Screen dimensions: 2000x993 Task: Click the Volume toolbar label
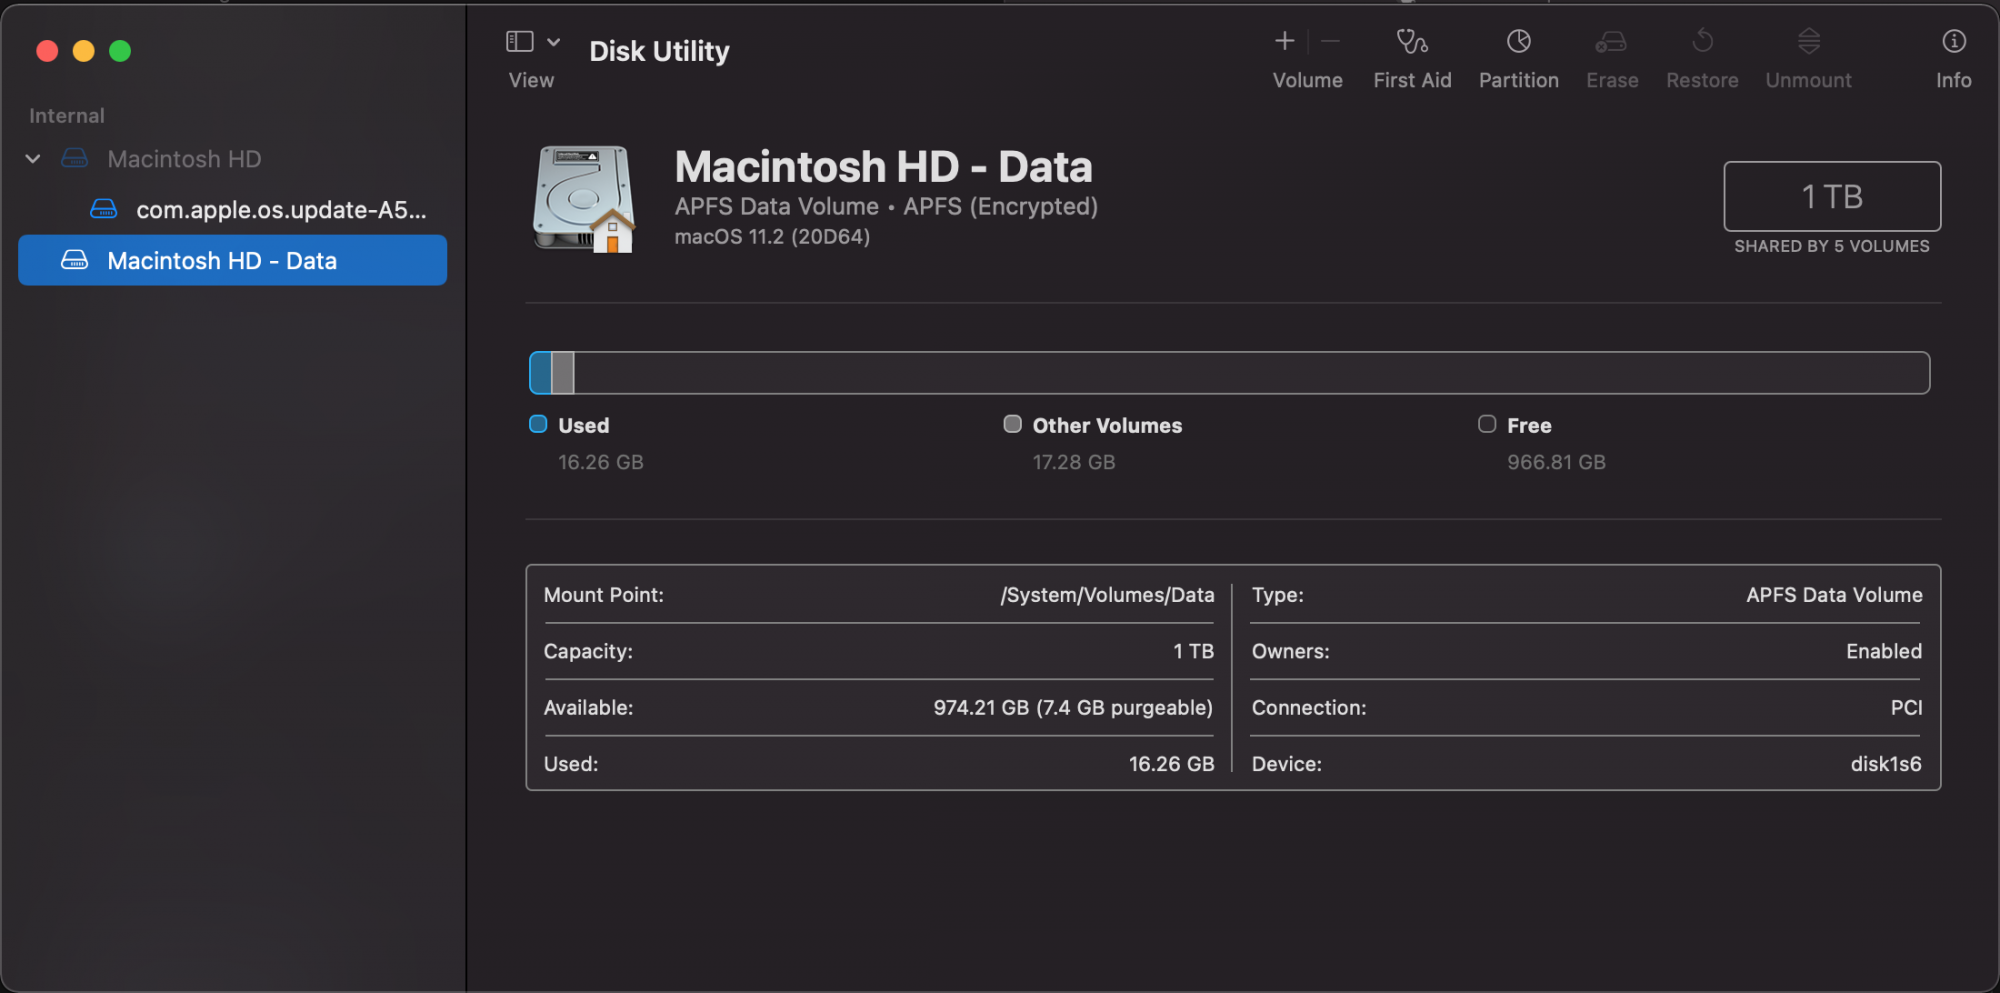(1308, 80)
